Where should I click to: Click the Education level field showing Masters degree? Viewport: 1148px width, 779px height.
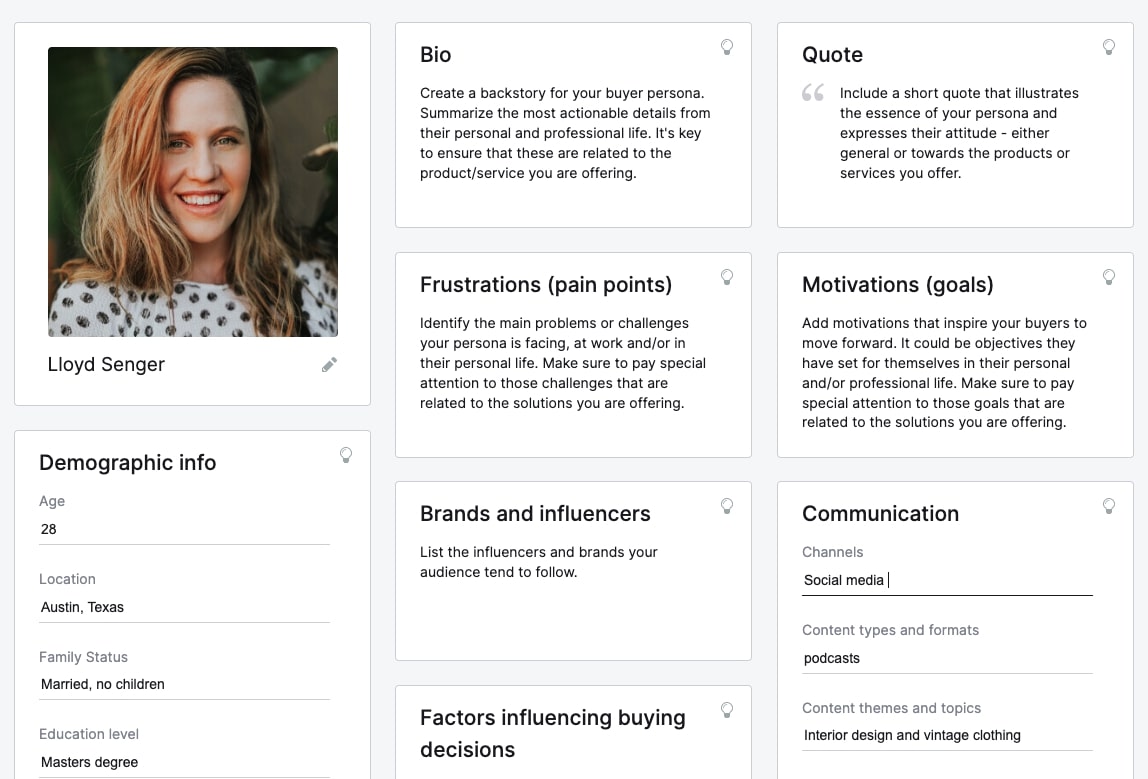coord(184,762)
